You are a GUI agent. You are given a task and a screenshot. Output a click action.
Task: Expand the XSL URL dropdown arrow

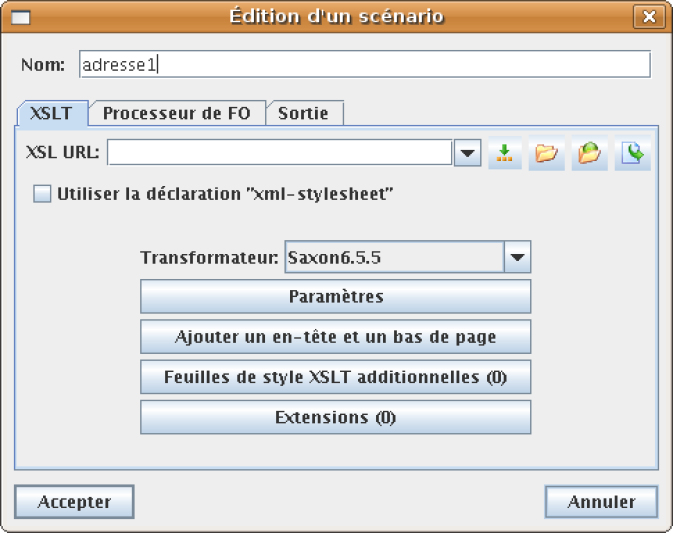coord(467,152)
